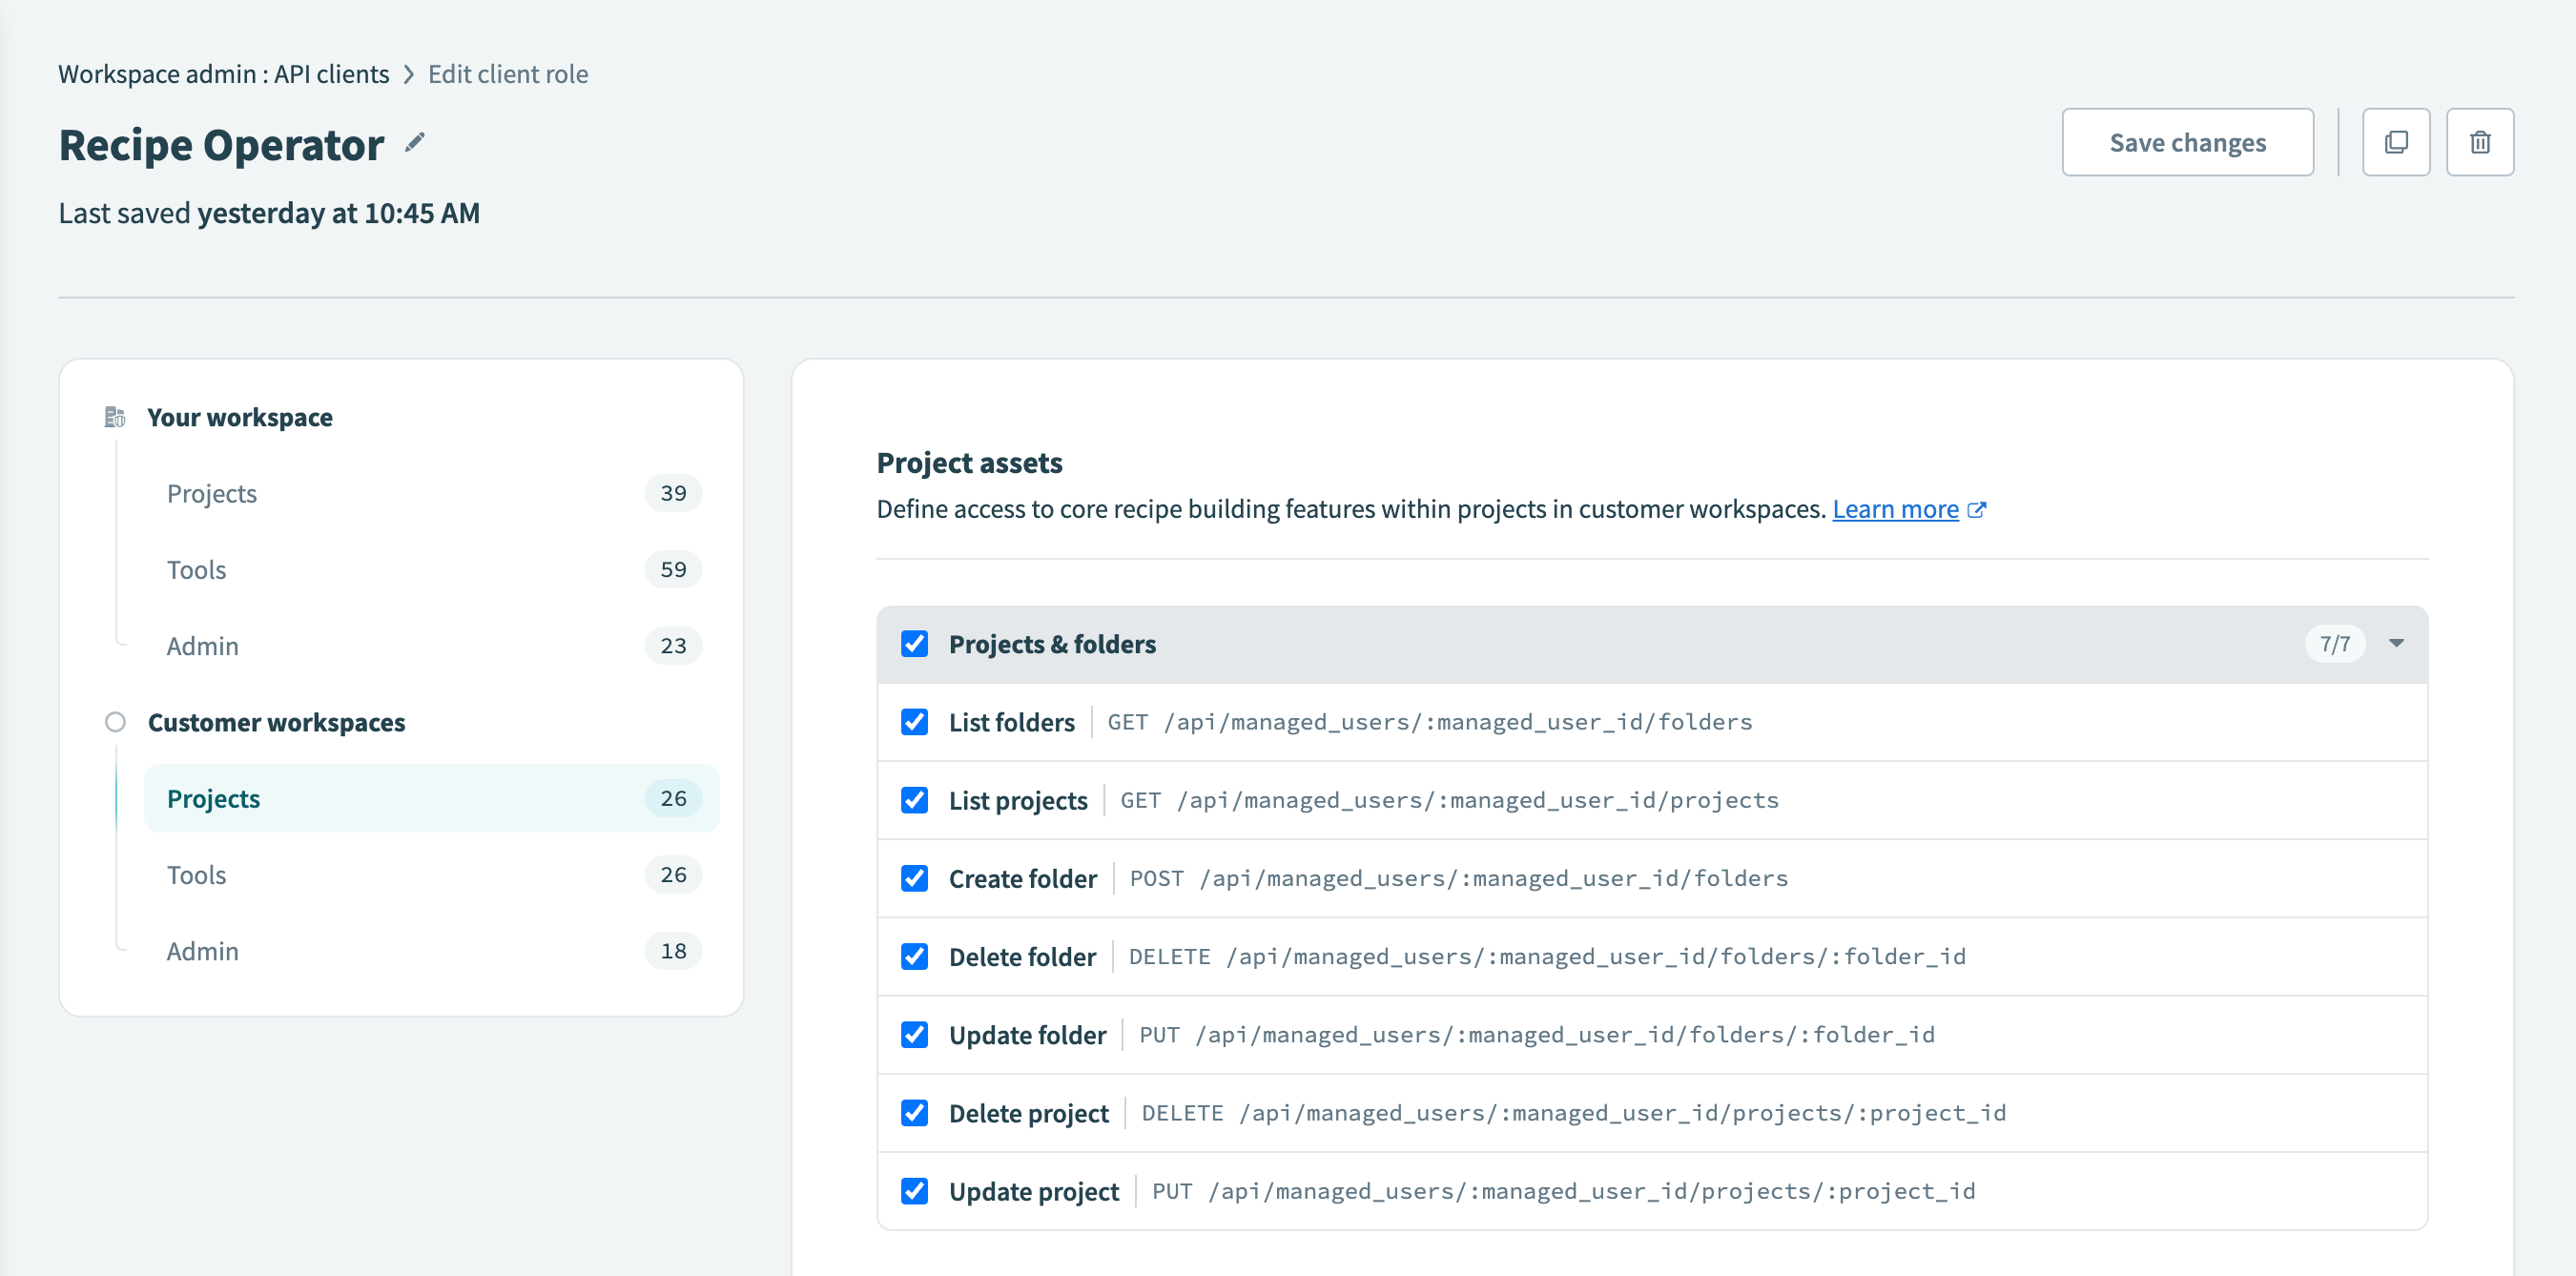Rename the role using the pencil icon

pyautogui.click(x=414, y=142)
